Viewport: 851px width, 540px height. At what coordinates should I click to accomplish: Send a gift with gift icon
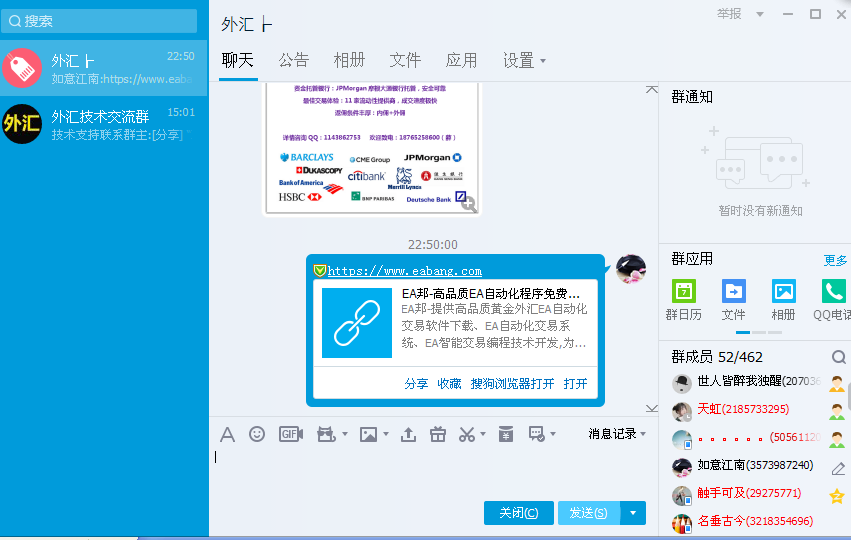tap(437, 434)
